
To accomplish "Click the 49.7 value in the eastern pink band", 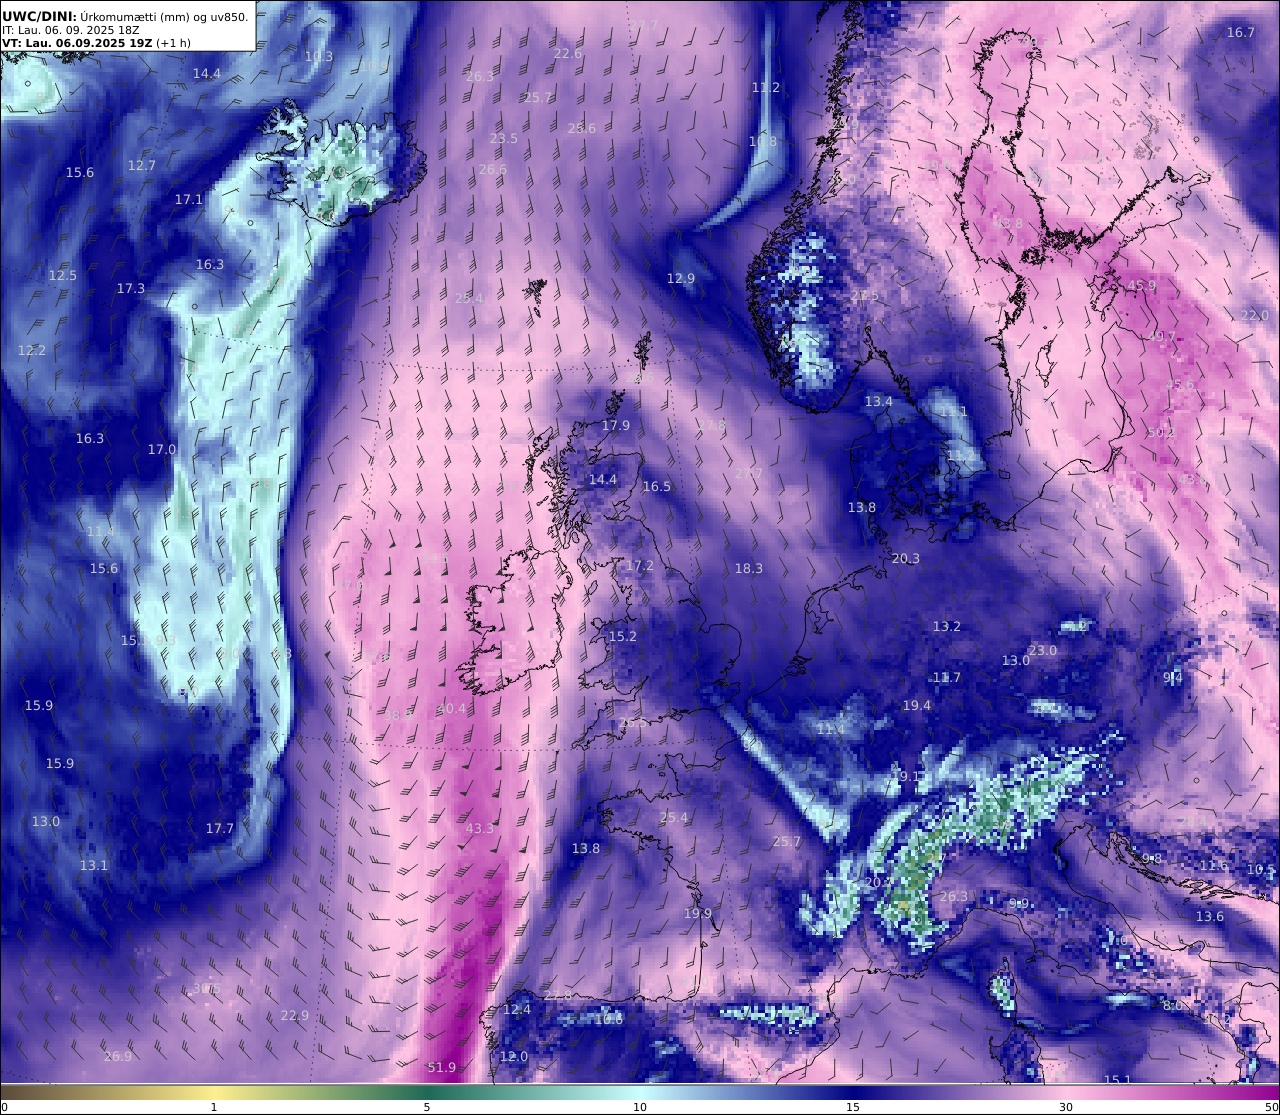I will 1162,337.
